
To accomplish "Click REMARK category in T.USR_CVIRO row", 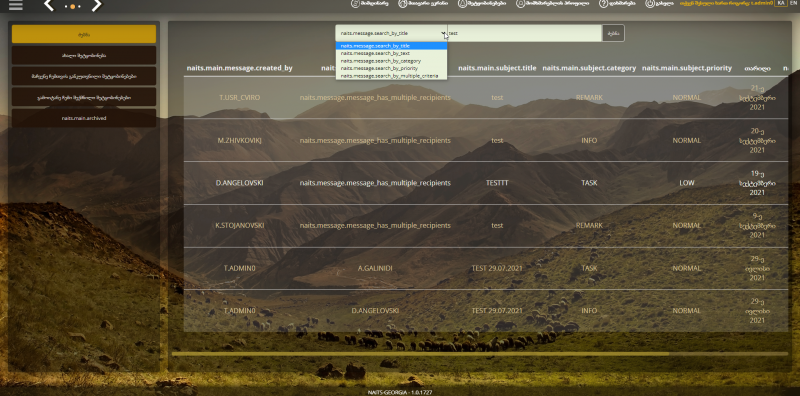I will click(x=589, y=97).
